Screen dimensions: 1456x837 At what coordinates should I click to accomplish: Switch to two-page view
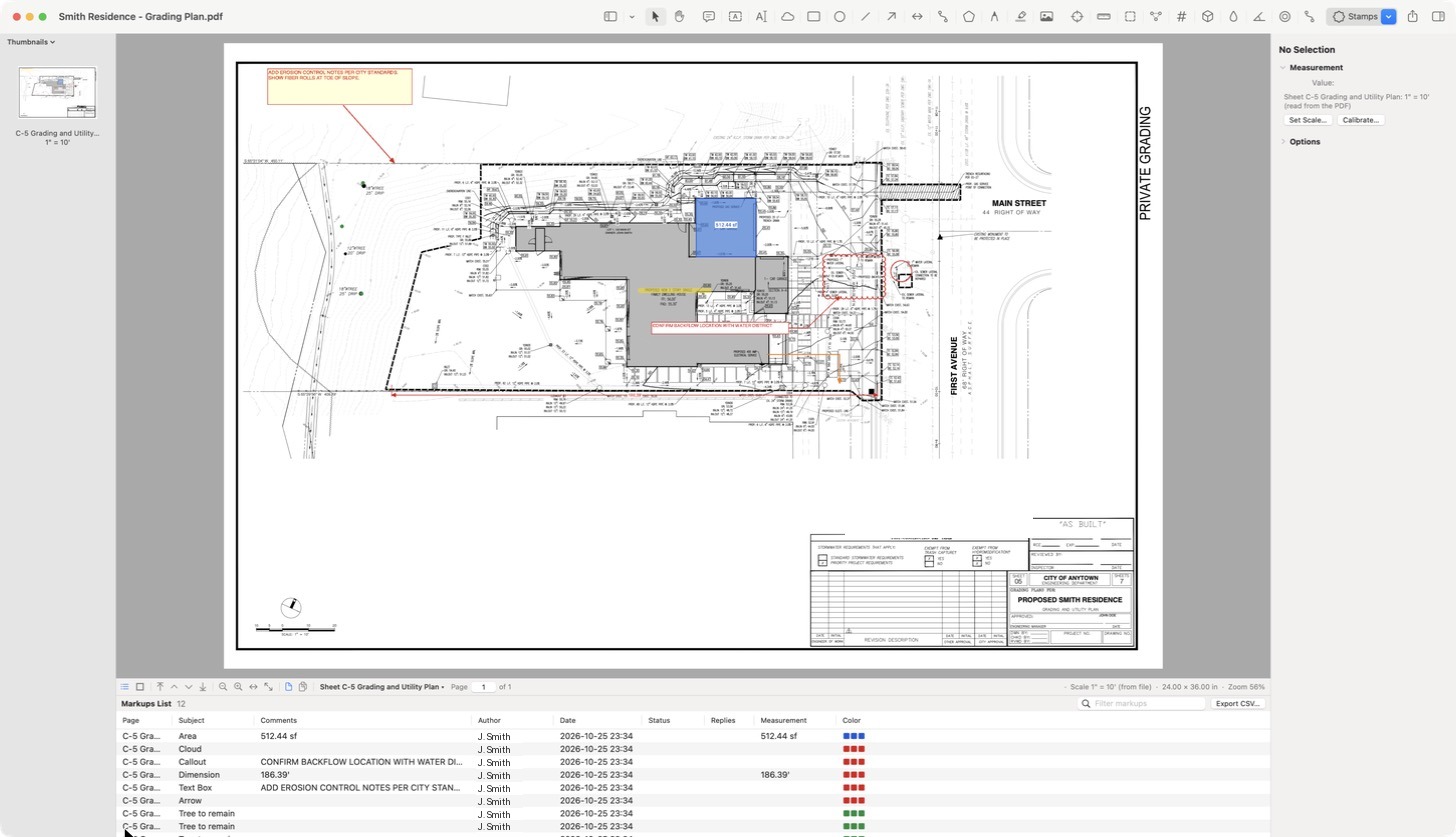tap(303, 687)
